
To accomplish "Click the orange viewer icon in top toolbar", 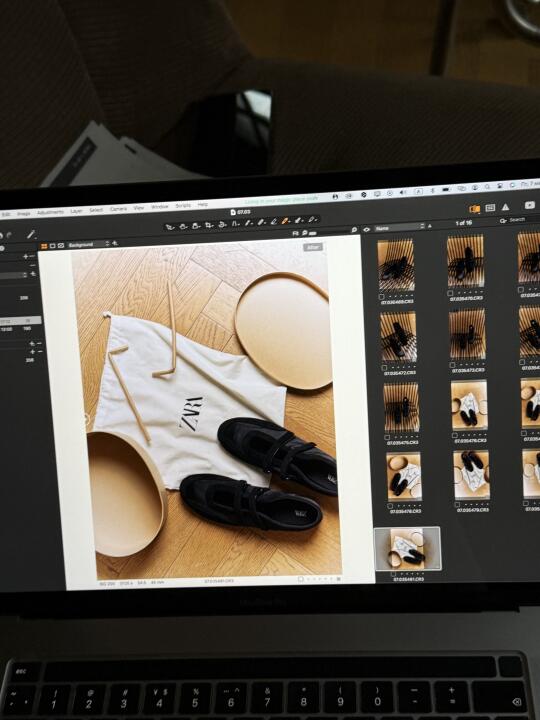I will (474, 209).
